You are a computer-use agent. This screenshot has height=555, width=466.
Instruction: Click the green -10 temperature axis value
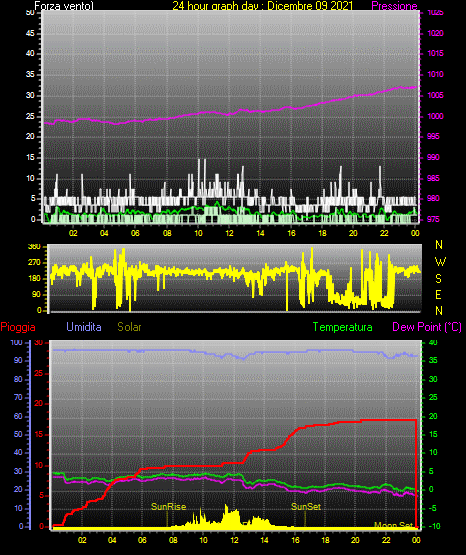[x=434, y=526]
